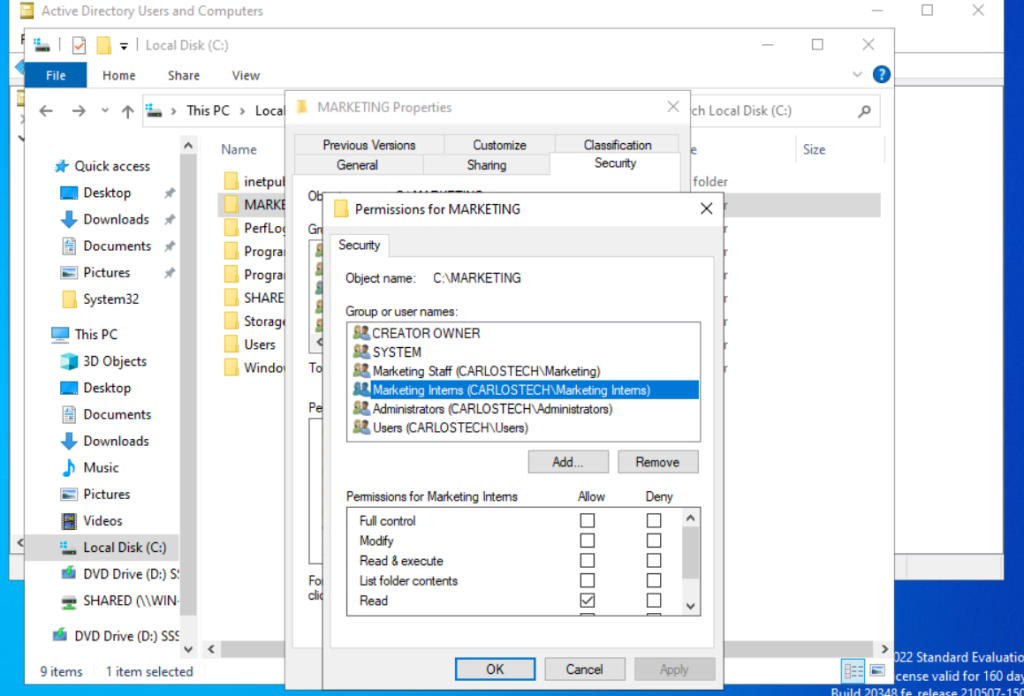1024x696 pixels.
Task: Click the Music note icon in sidebar
Action: point(68,468)
